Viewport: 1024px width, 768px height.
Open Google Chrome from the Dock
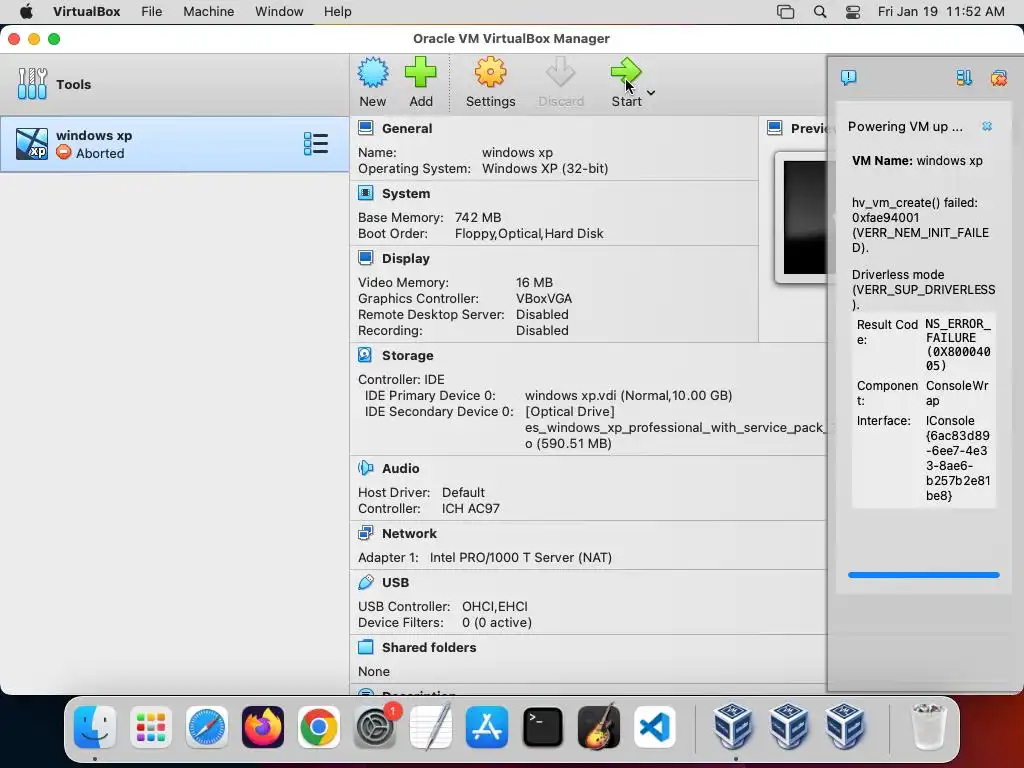(319, 727)
